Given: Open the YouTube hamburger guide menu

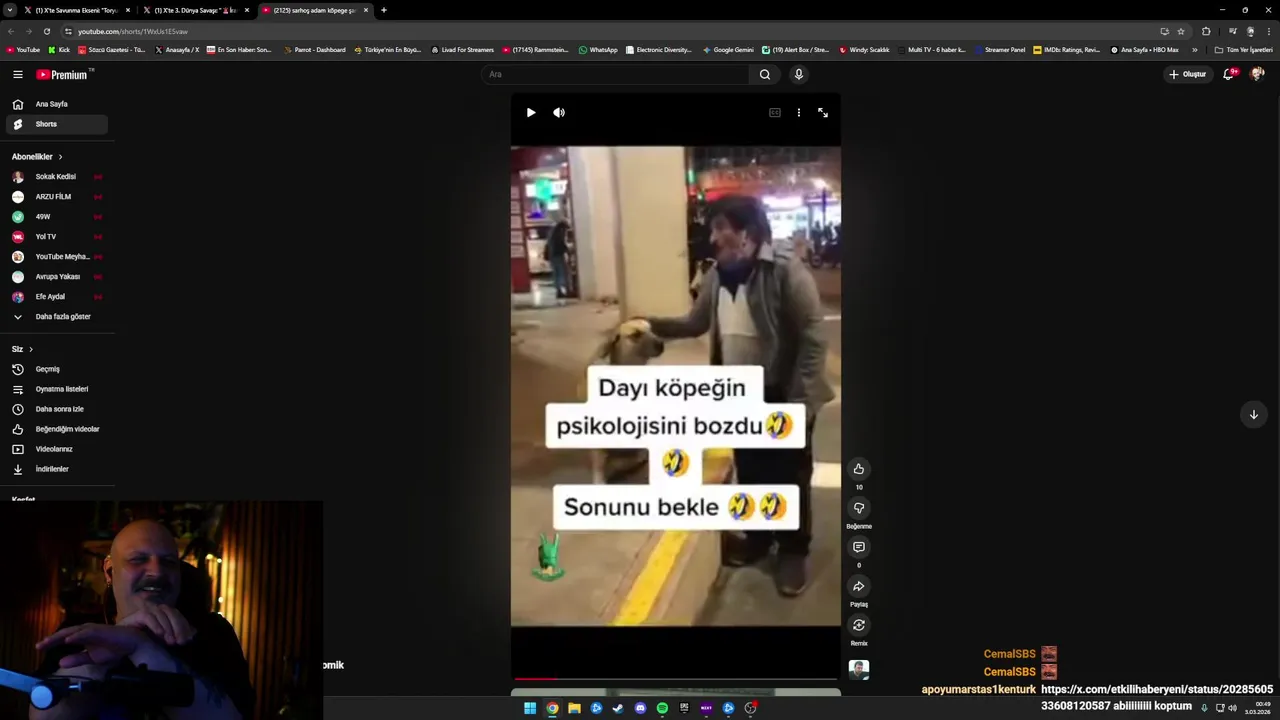Looking at the screenshot, I should pos(17,74).
